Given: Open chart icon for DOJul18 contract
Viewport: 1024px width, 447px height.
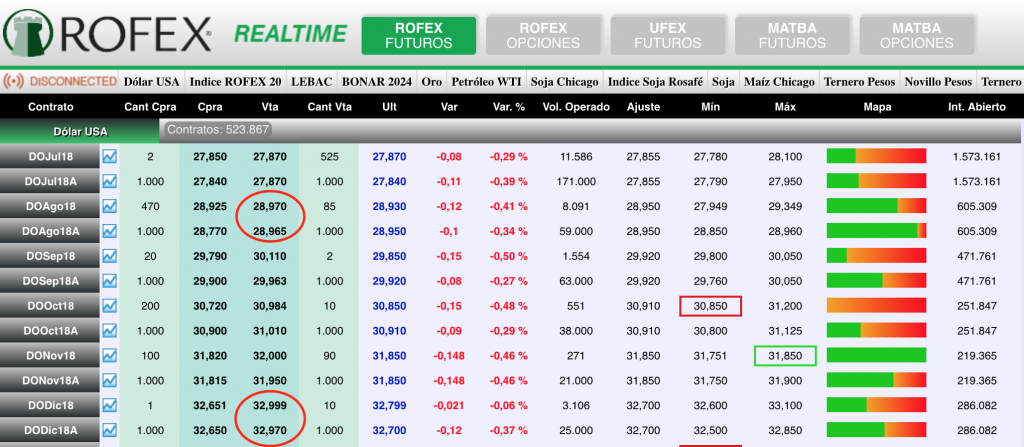Looking at the screenshot, I should click(x=110, y=157).
